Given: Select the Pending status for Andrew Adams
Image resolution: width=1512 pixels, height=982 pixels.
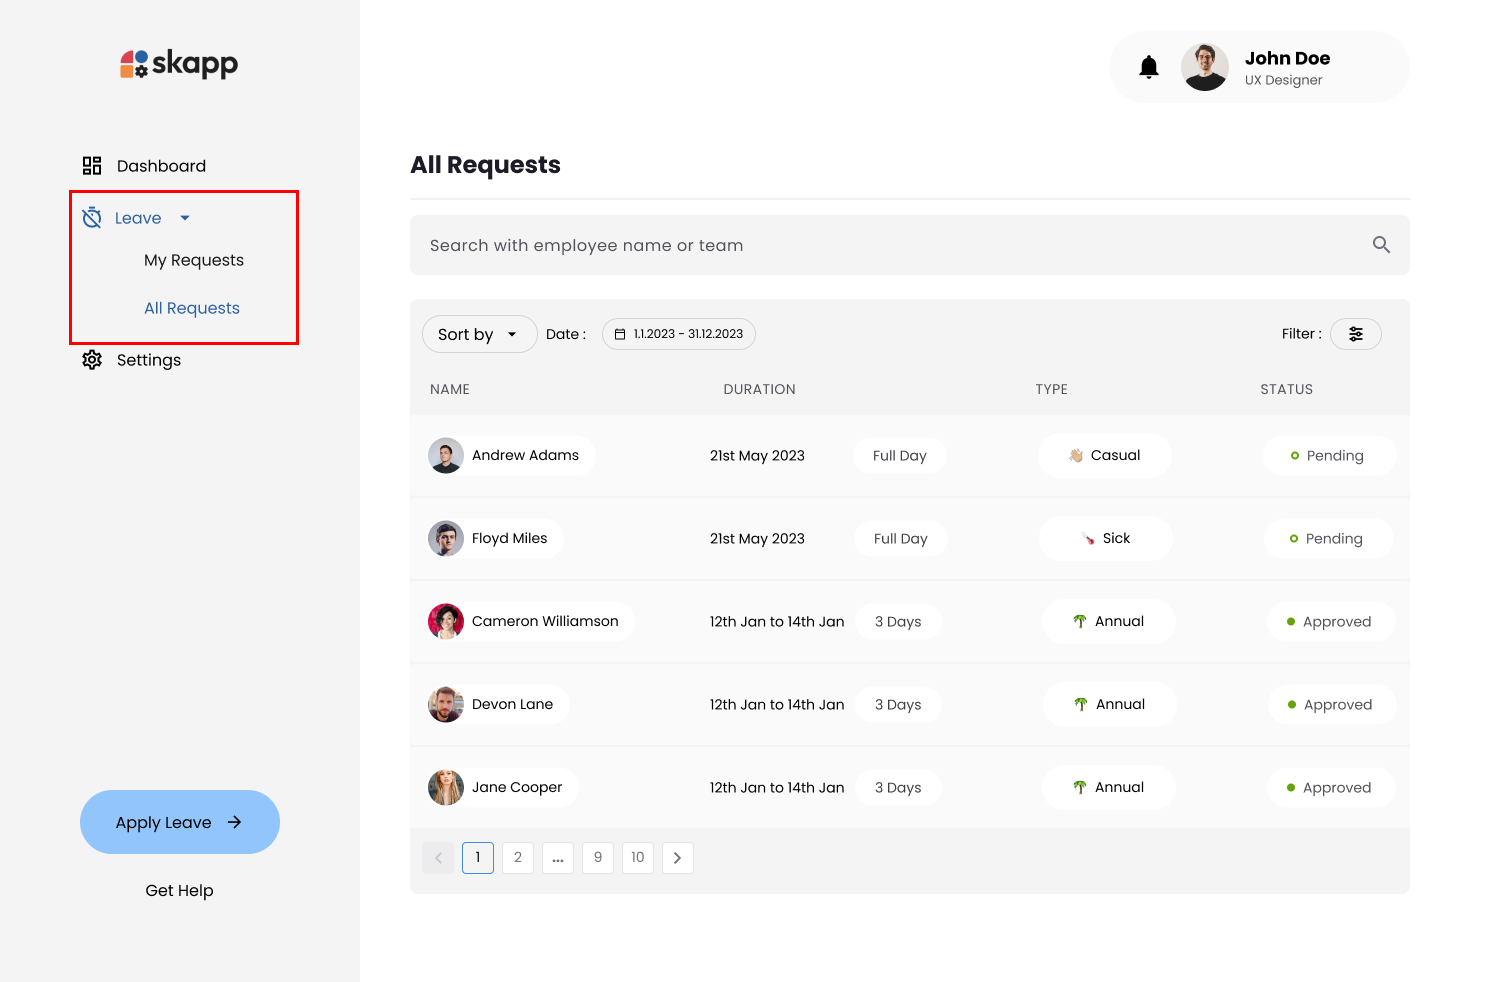Looking at the screenshot, I should pyautogui.click(x=1330, y=455).
